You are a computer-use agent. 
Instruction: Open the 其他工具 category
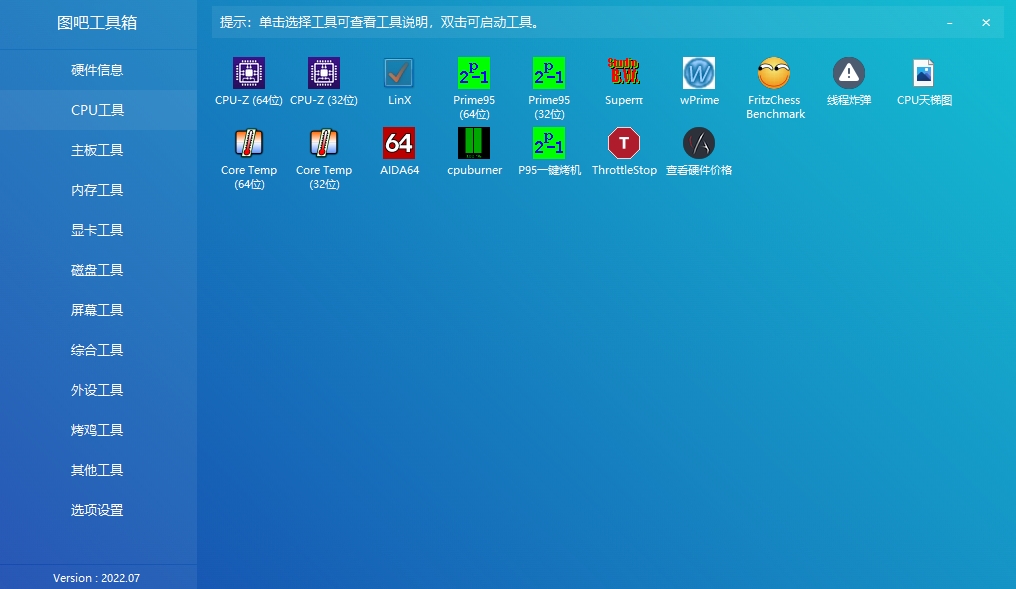[x=98, y=470]
